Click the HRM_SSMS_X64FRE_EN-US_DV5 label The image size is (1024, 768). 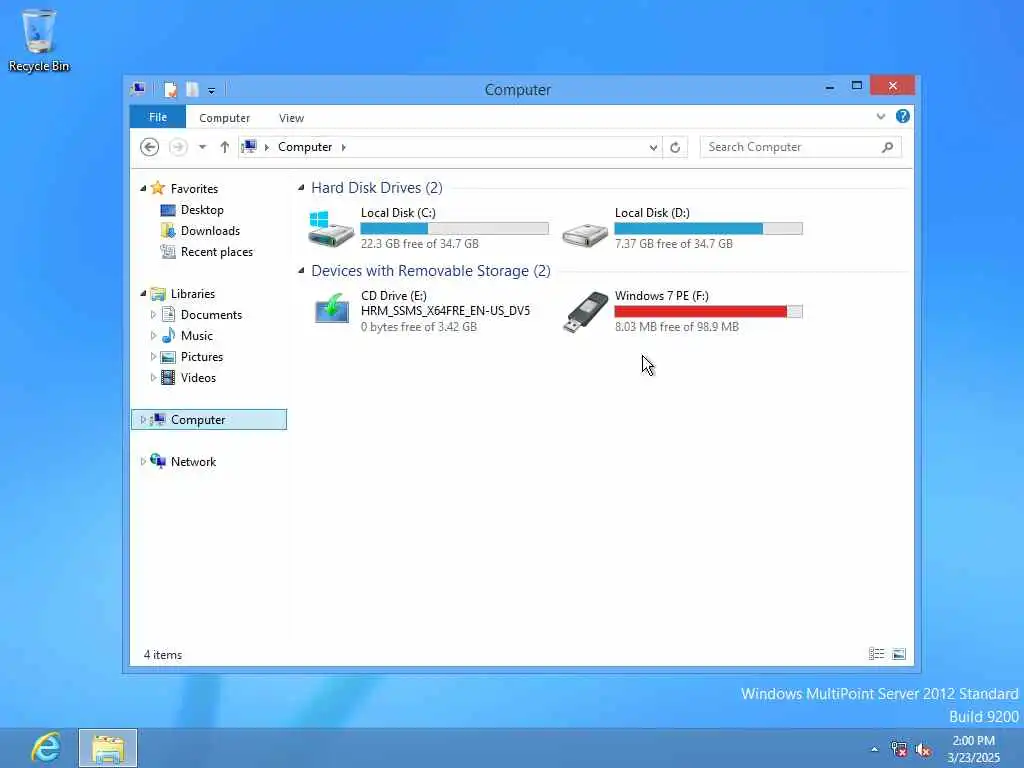(x=445, y=311)
